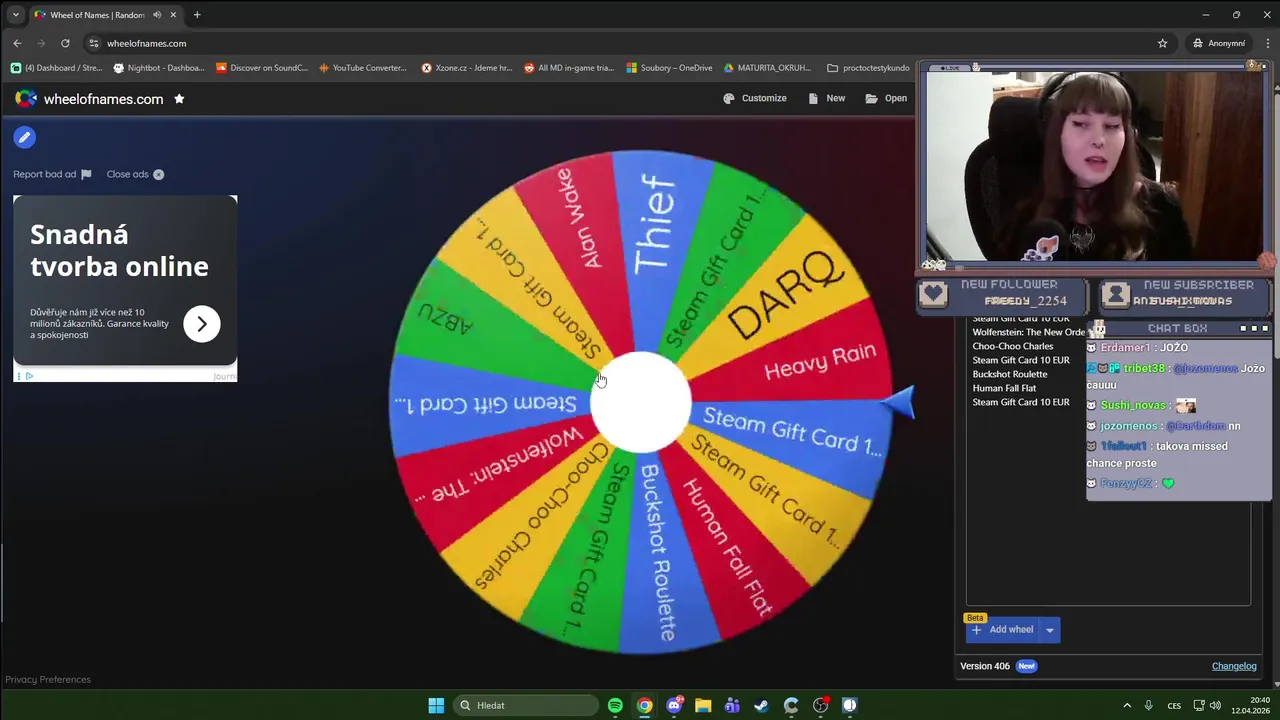Expand the Add wheel dropdown arrow

1050,630
